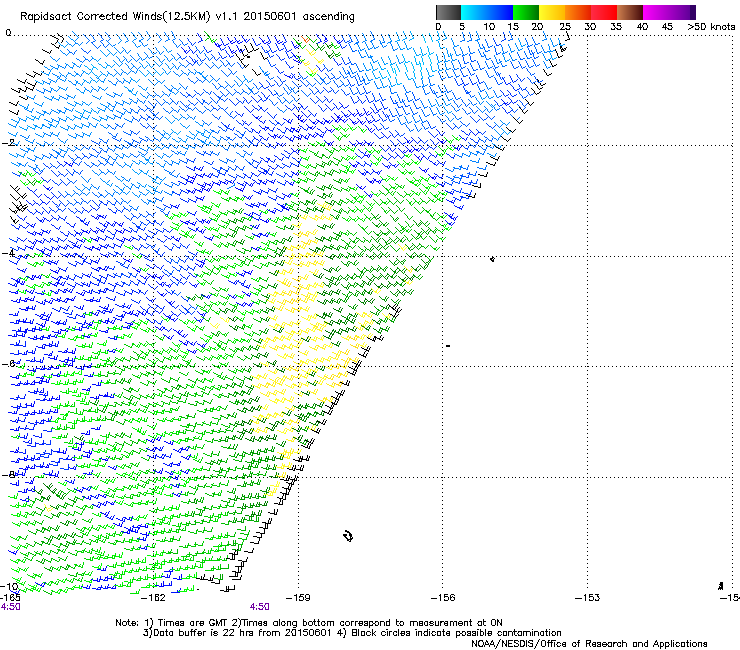Screen dimensions: 740x650
Task: Click the '-153' longitude axis label
Action: (x=588, y=598)
